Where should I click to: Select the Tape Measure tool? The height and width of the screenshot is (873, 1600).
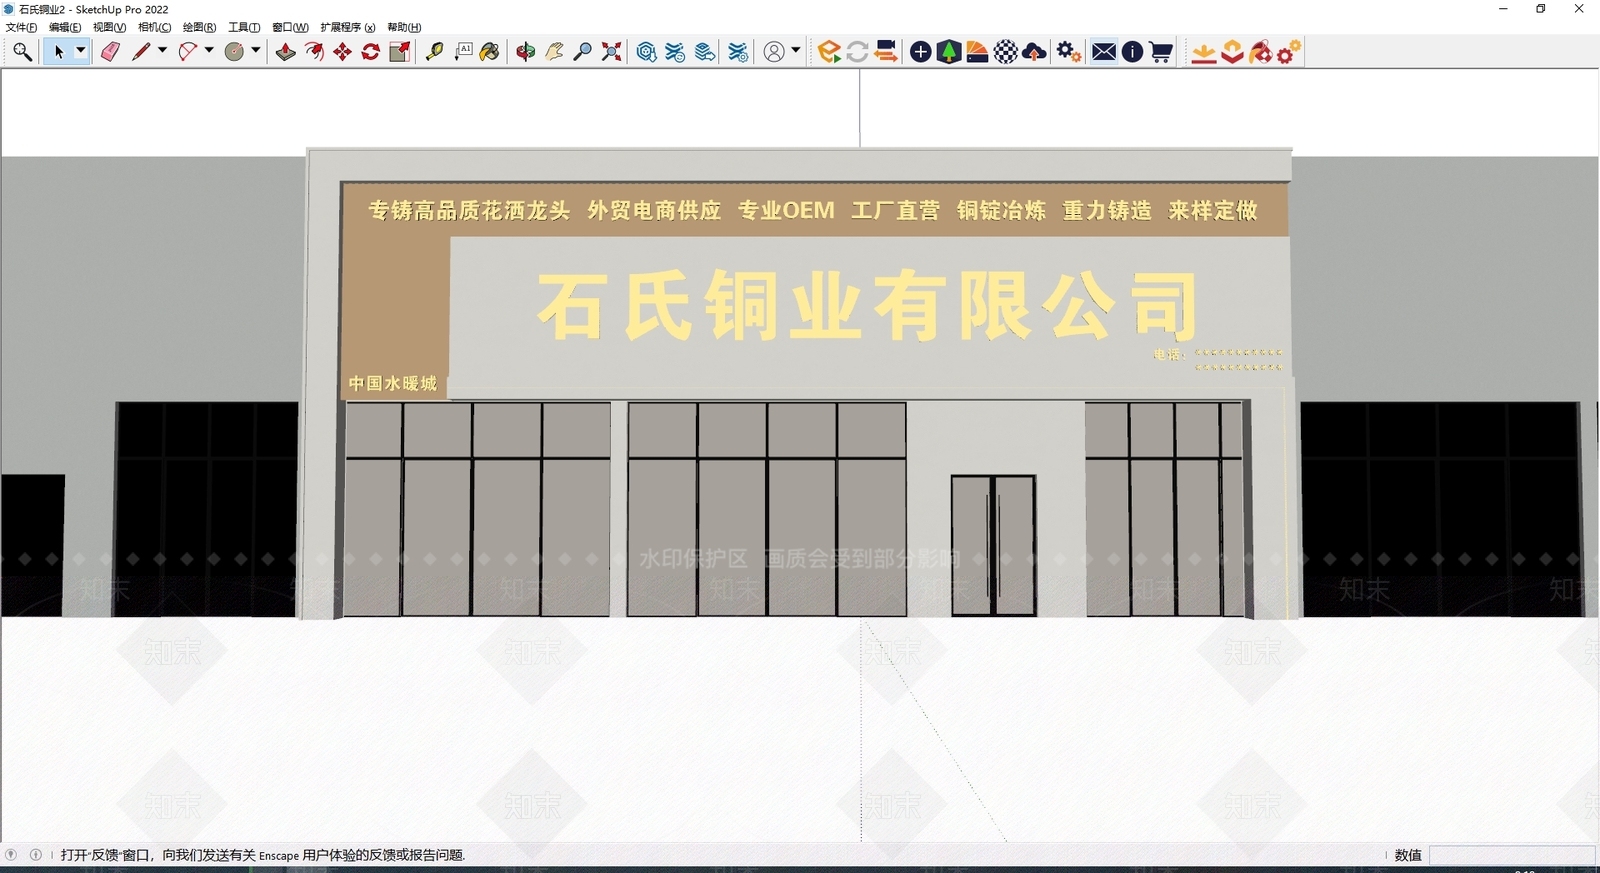click(x=434, y=52)
